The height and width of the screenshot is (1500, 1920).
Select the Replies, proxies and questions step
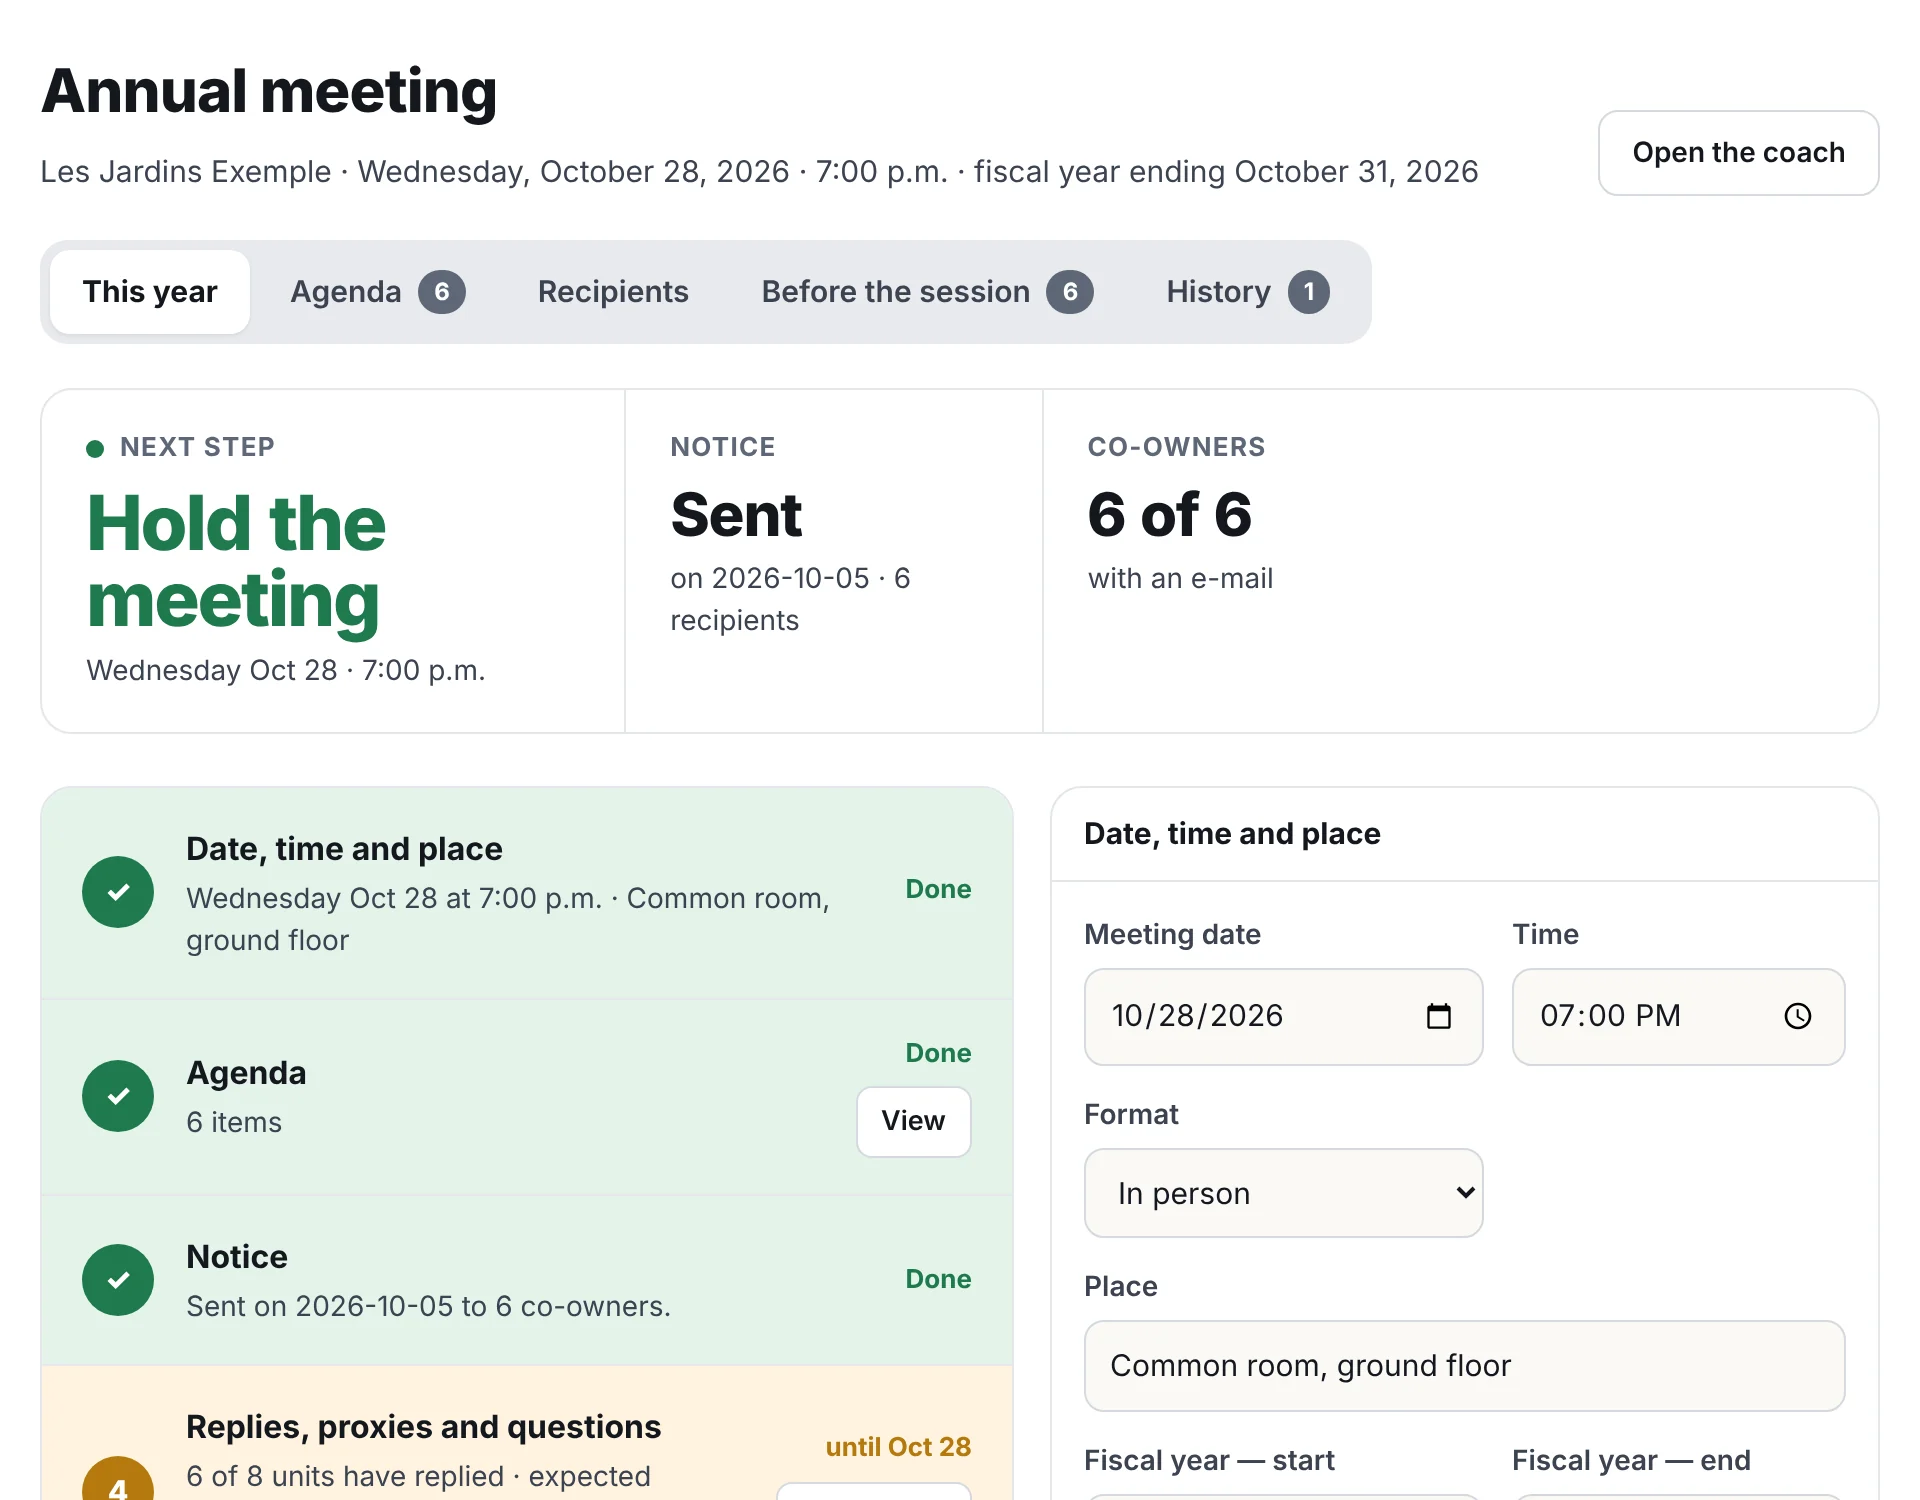(527, 1433)
